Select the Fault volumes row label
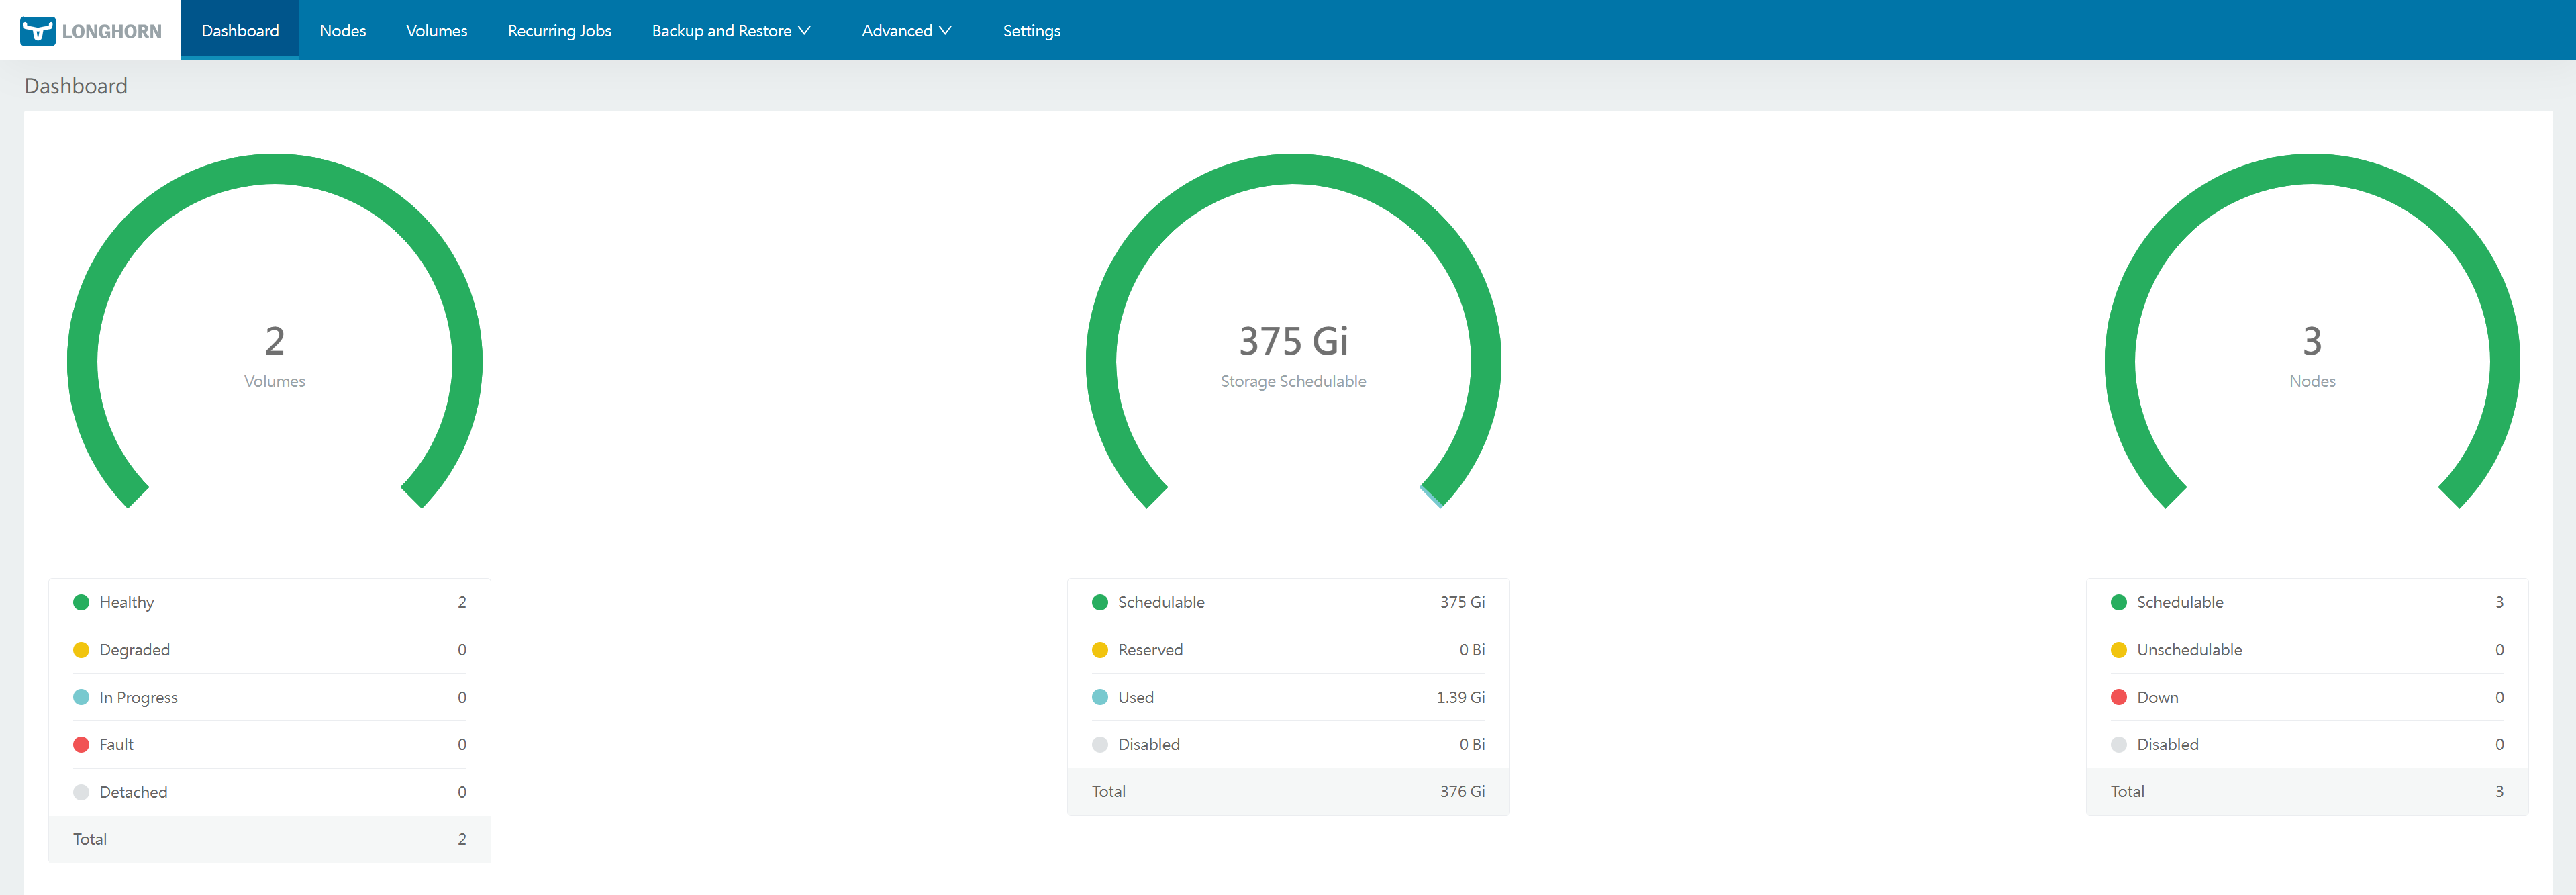The width and height of the screenshot is (2576, 895). tap(117, 744)
